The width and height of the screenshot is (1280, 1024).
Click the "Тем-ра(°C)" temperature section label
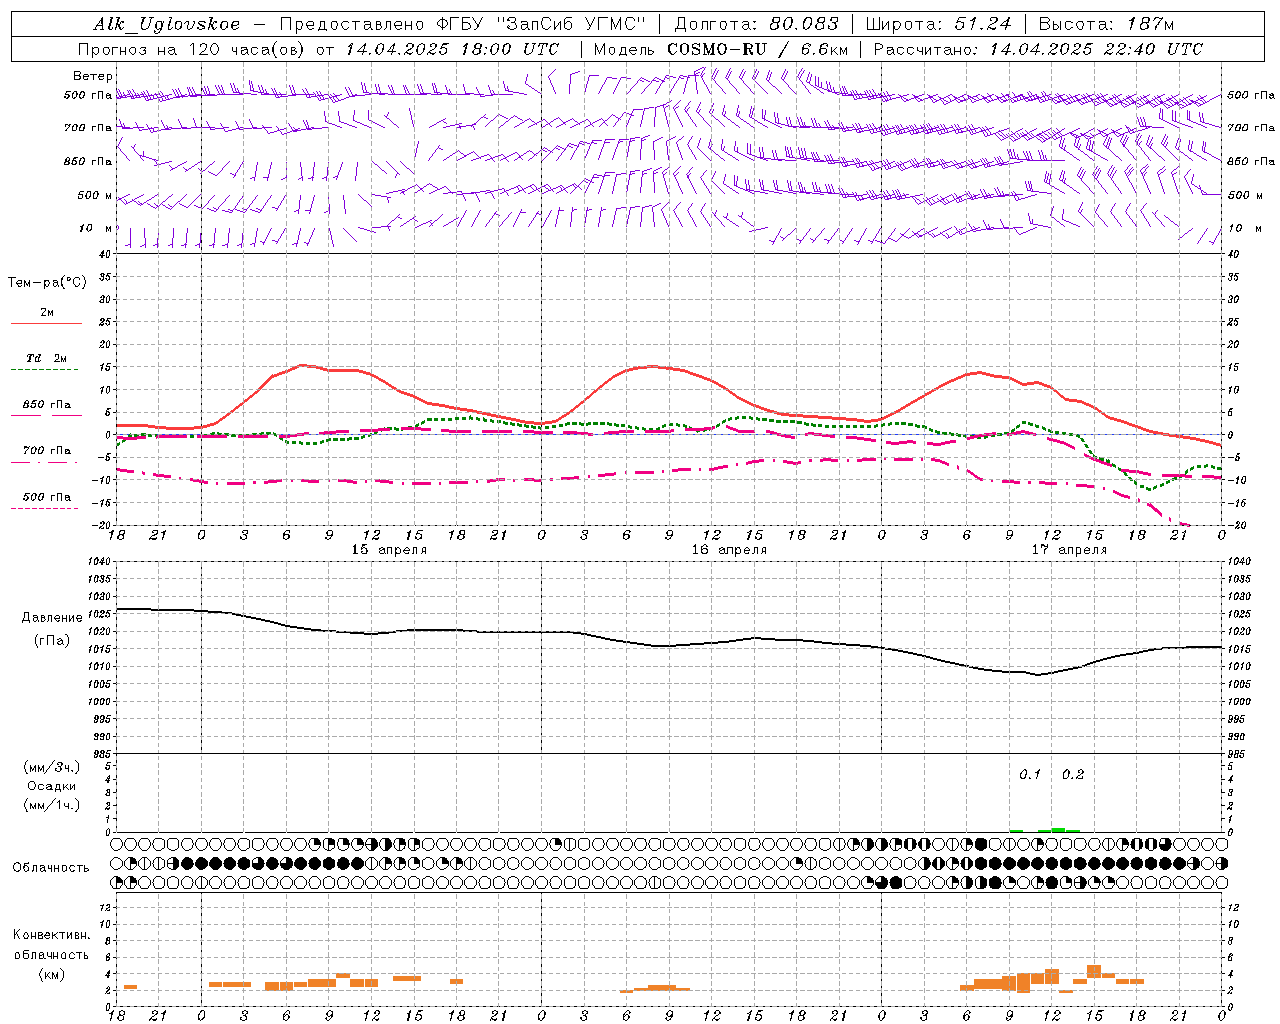point(47,282)
